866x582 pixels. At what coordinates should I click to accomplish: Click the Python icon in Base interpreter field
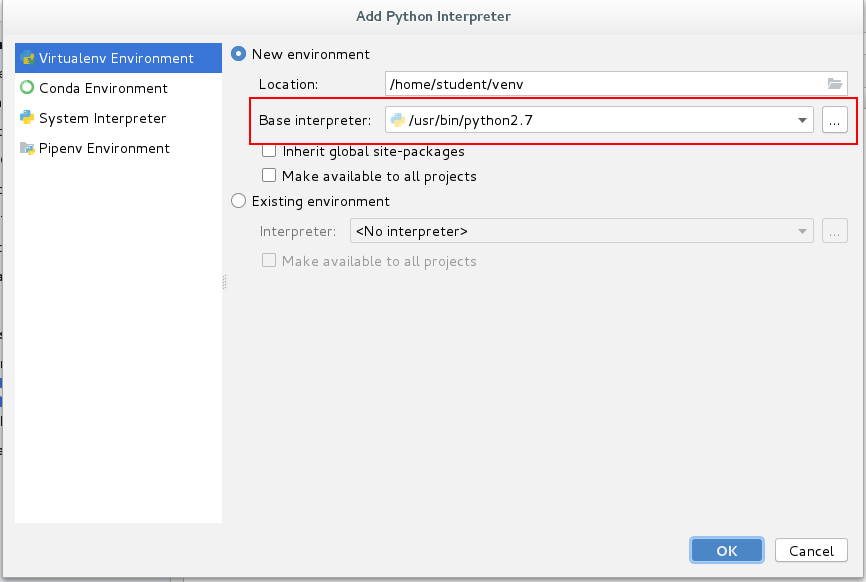pos(398,120)
